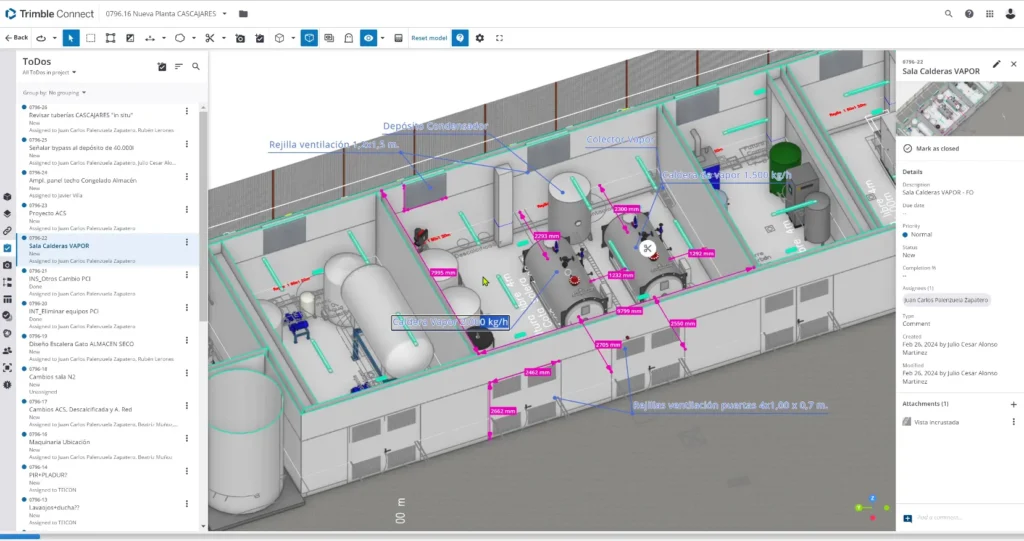Toggle the ghost transparency mode

349,38
